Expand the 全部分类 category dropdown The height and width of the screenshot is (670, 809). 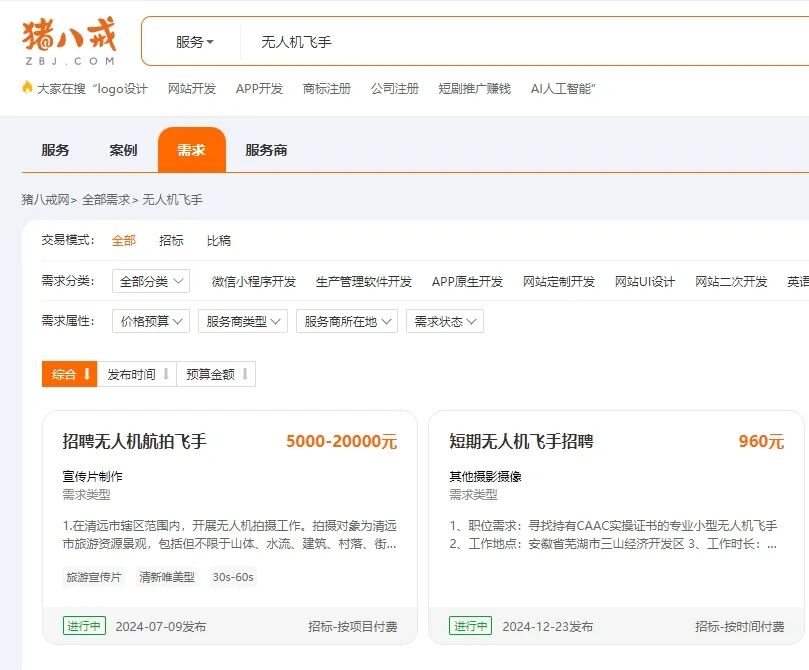150,281
